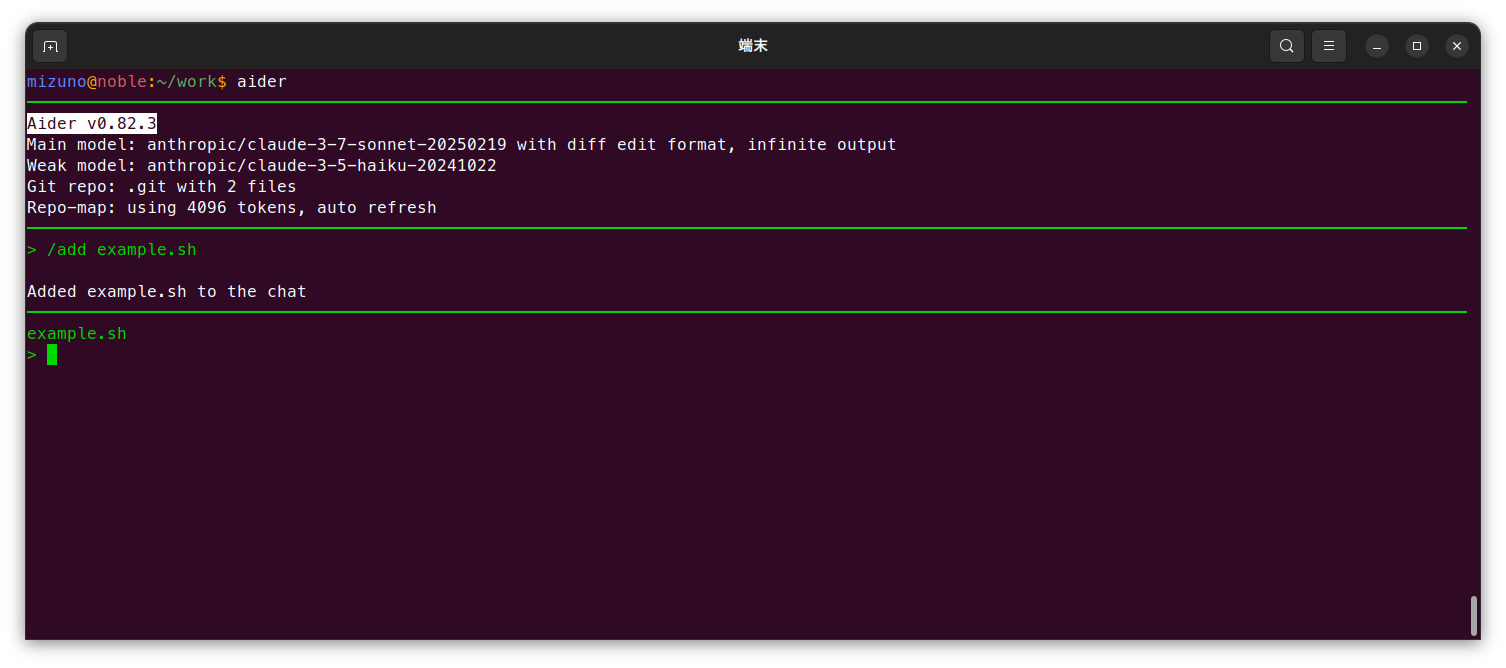Close the terminal window
The image size is (1506, 668).
click(x=1457, y=46)
